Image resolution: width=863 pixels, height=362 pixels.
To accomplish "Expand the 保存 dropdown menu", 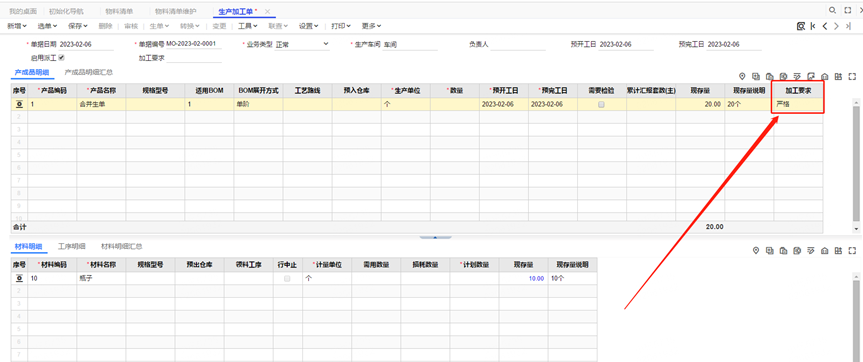I will [x=78, y=26].
